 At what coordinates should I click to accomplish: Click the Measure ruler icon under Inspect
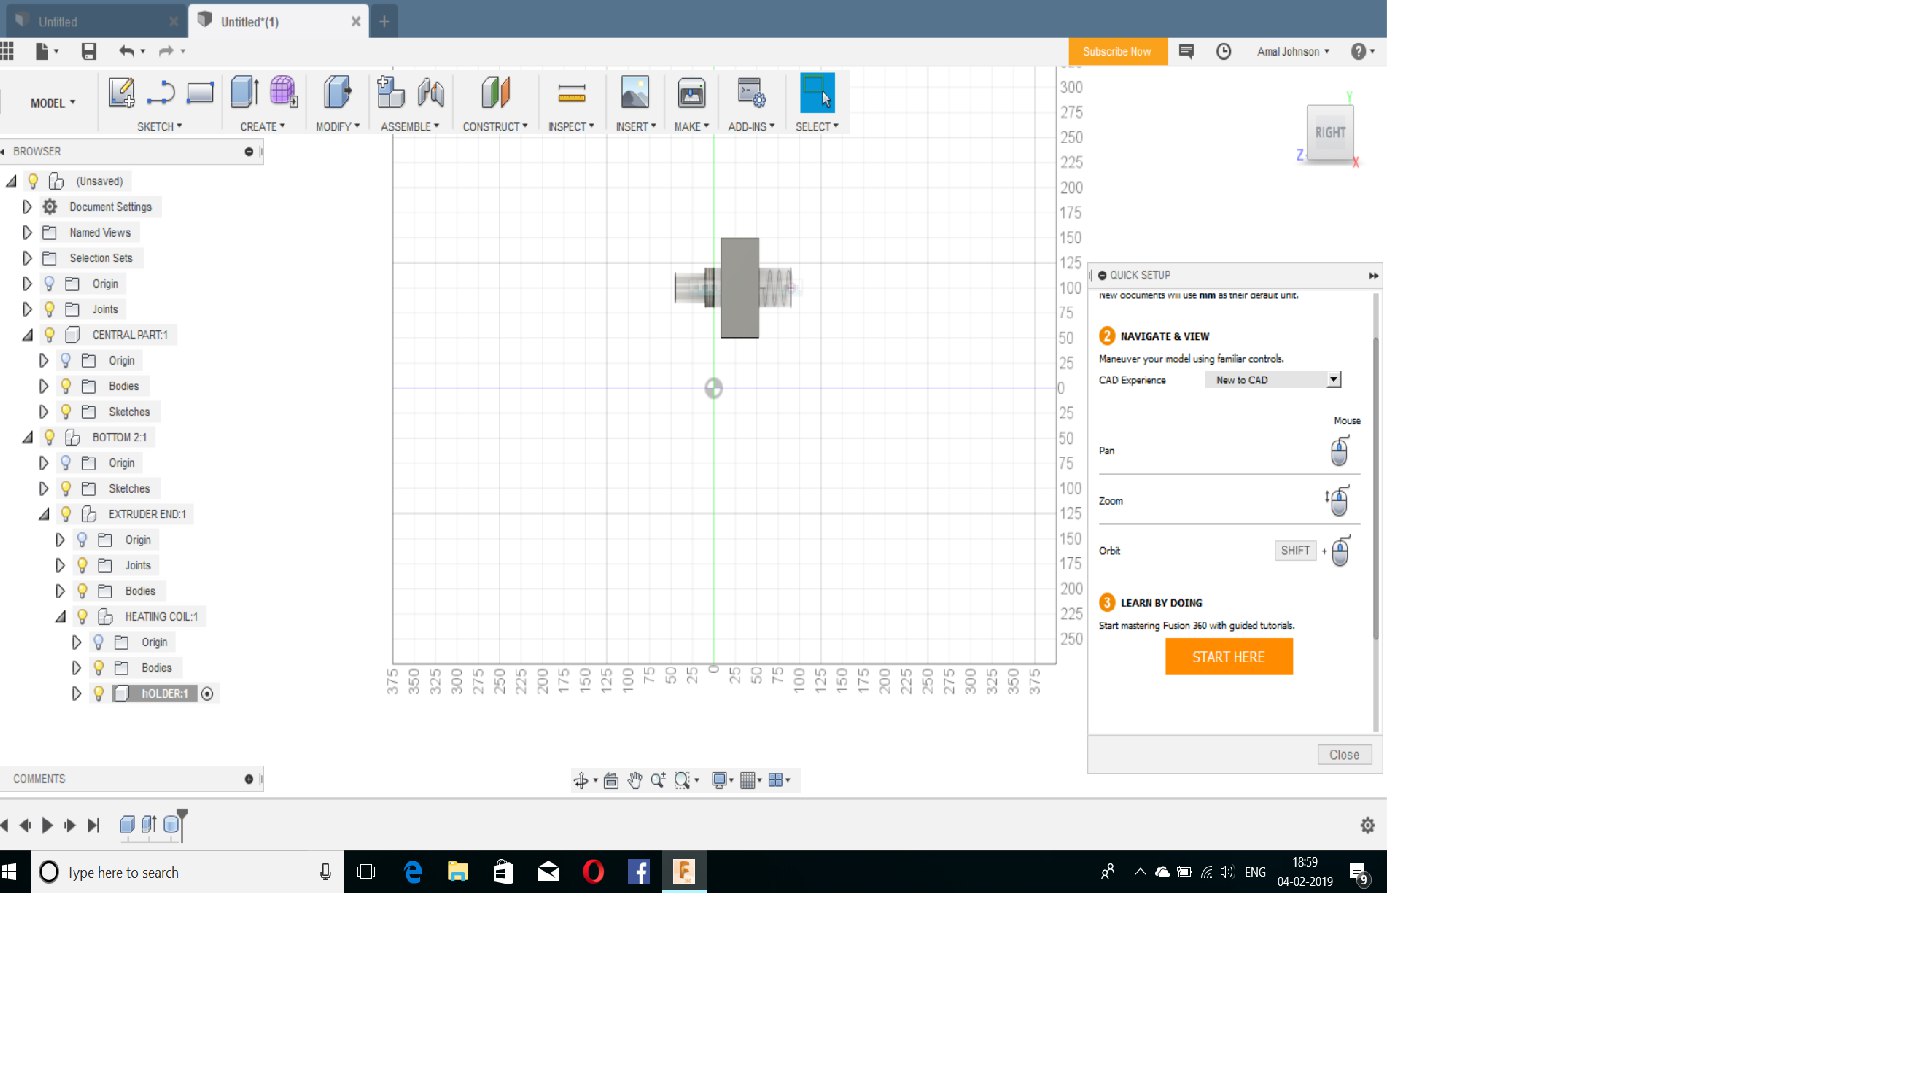571,94
